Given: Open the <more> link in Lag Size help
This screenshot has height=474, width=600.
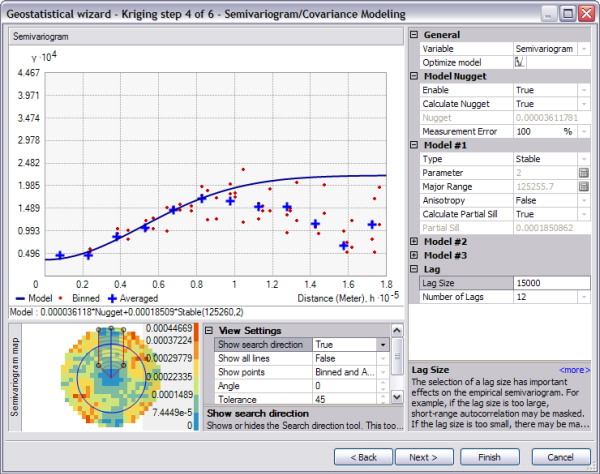Looking at the screenshot, I should [x=574, y=370].
